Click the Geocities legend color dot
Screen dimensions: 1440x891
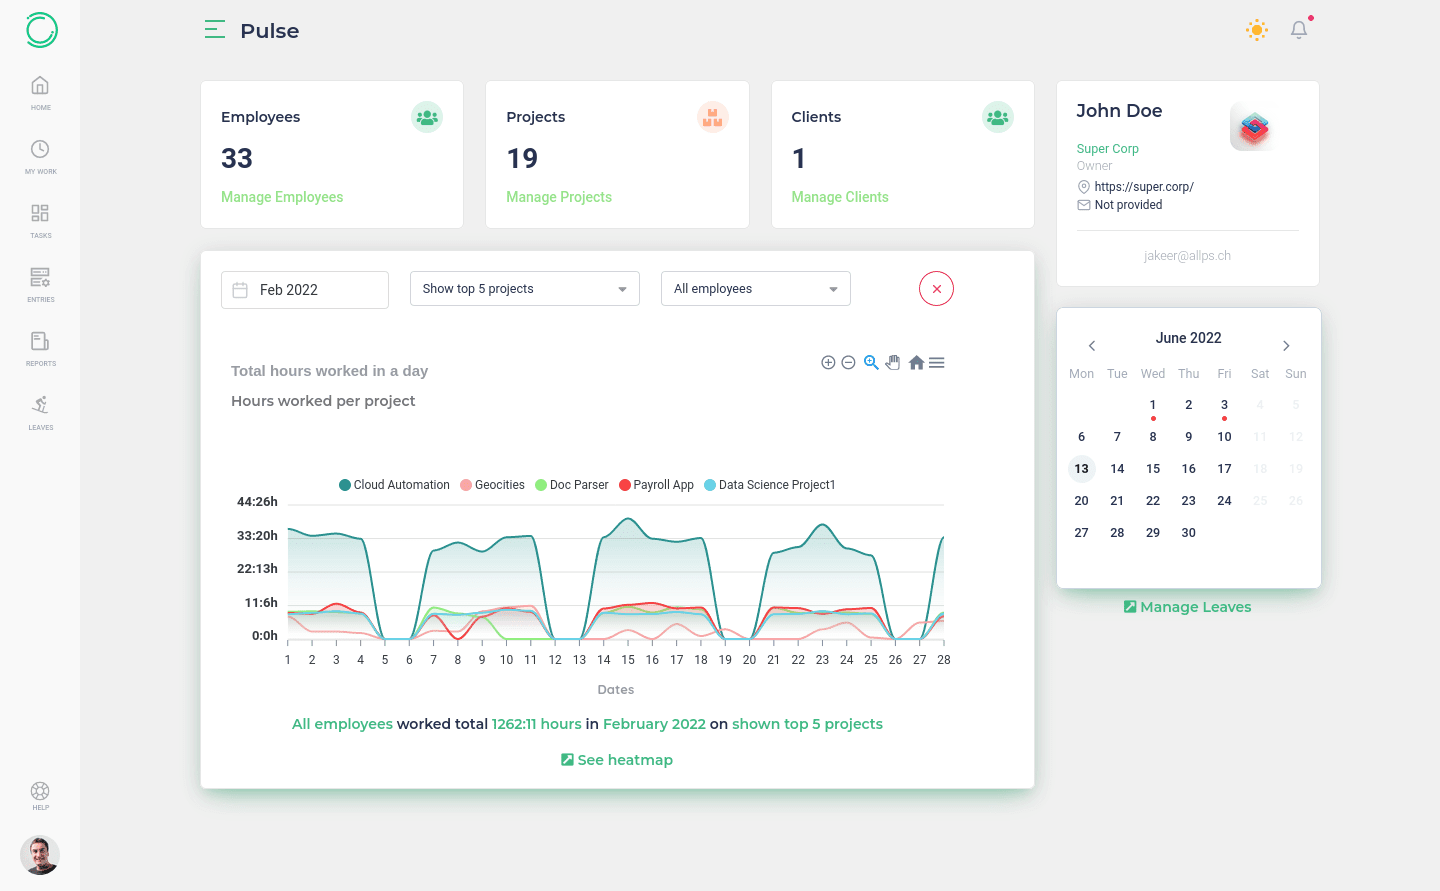(x=466, y=485)
